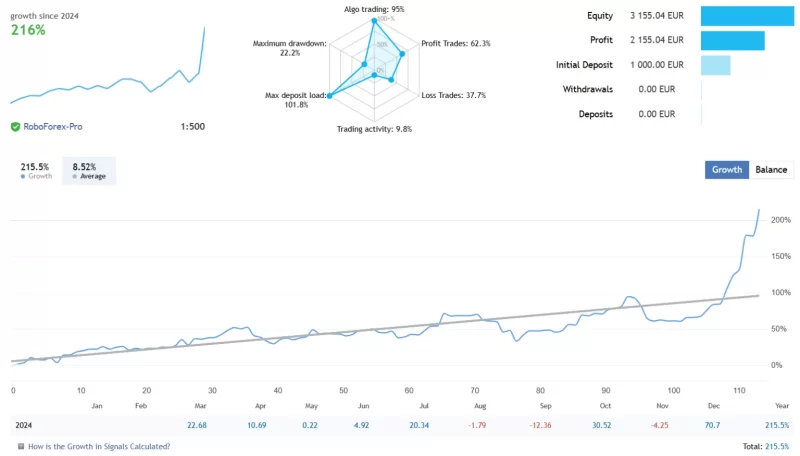Image resolution: width=800 pixels, height=456 pixels.
Task: Click the Algo trading radar point
Action: click(x=376, y=20)
